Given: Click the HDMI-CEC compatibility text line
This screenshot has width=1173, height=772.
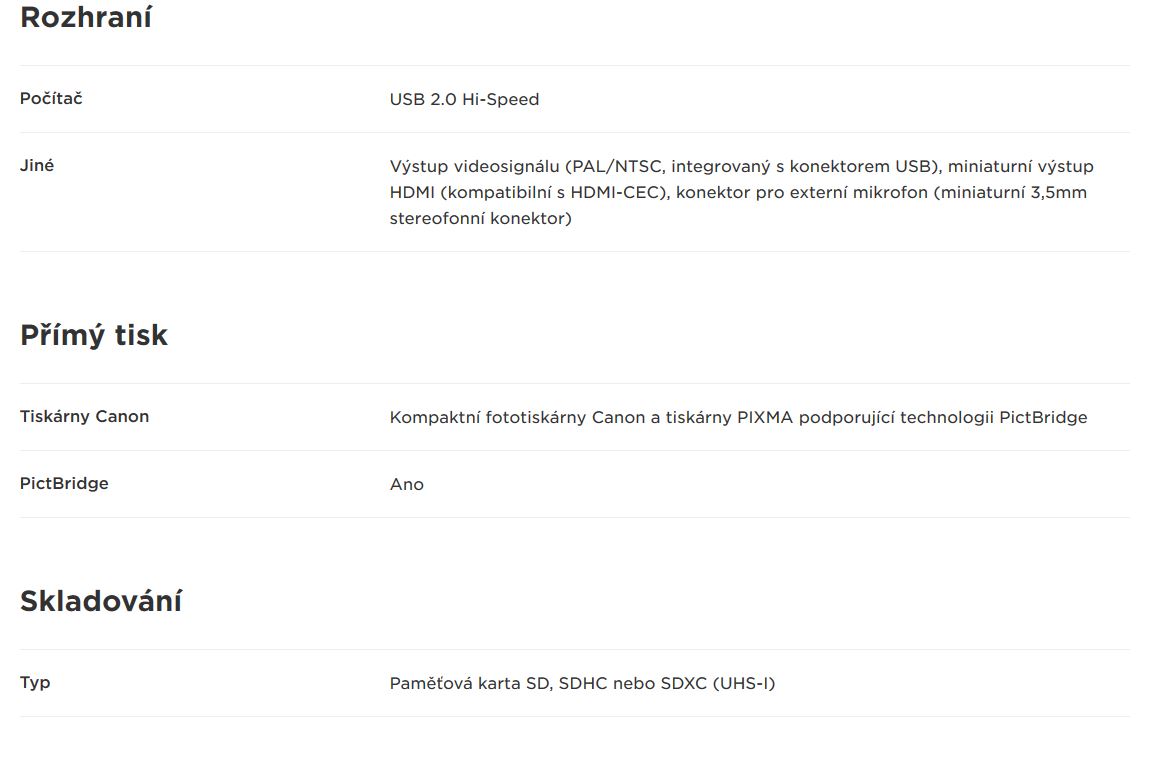Looking at the screenshot, I should 738,192.
